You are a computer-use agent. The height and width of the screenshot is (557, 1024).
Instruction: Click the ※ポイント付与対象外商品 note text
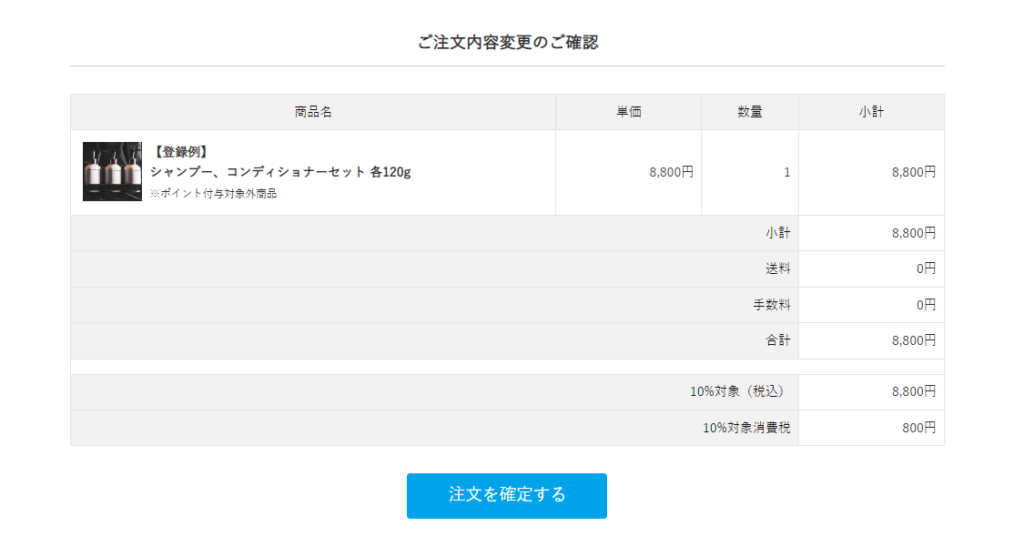pos(213,194)
